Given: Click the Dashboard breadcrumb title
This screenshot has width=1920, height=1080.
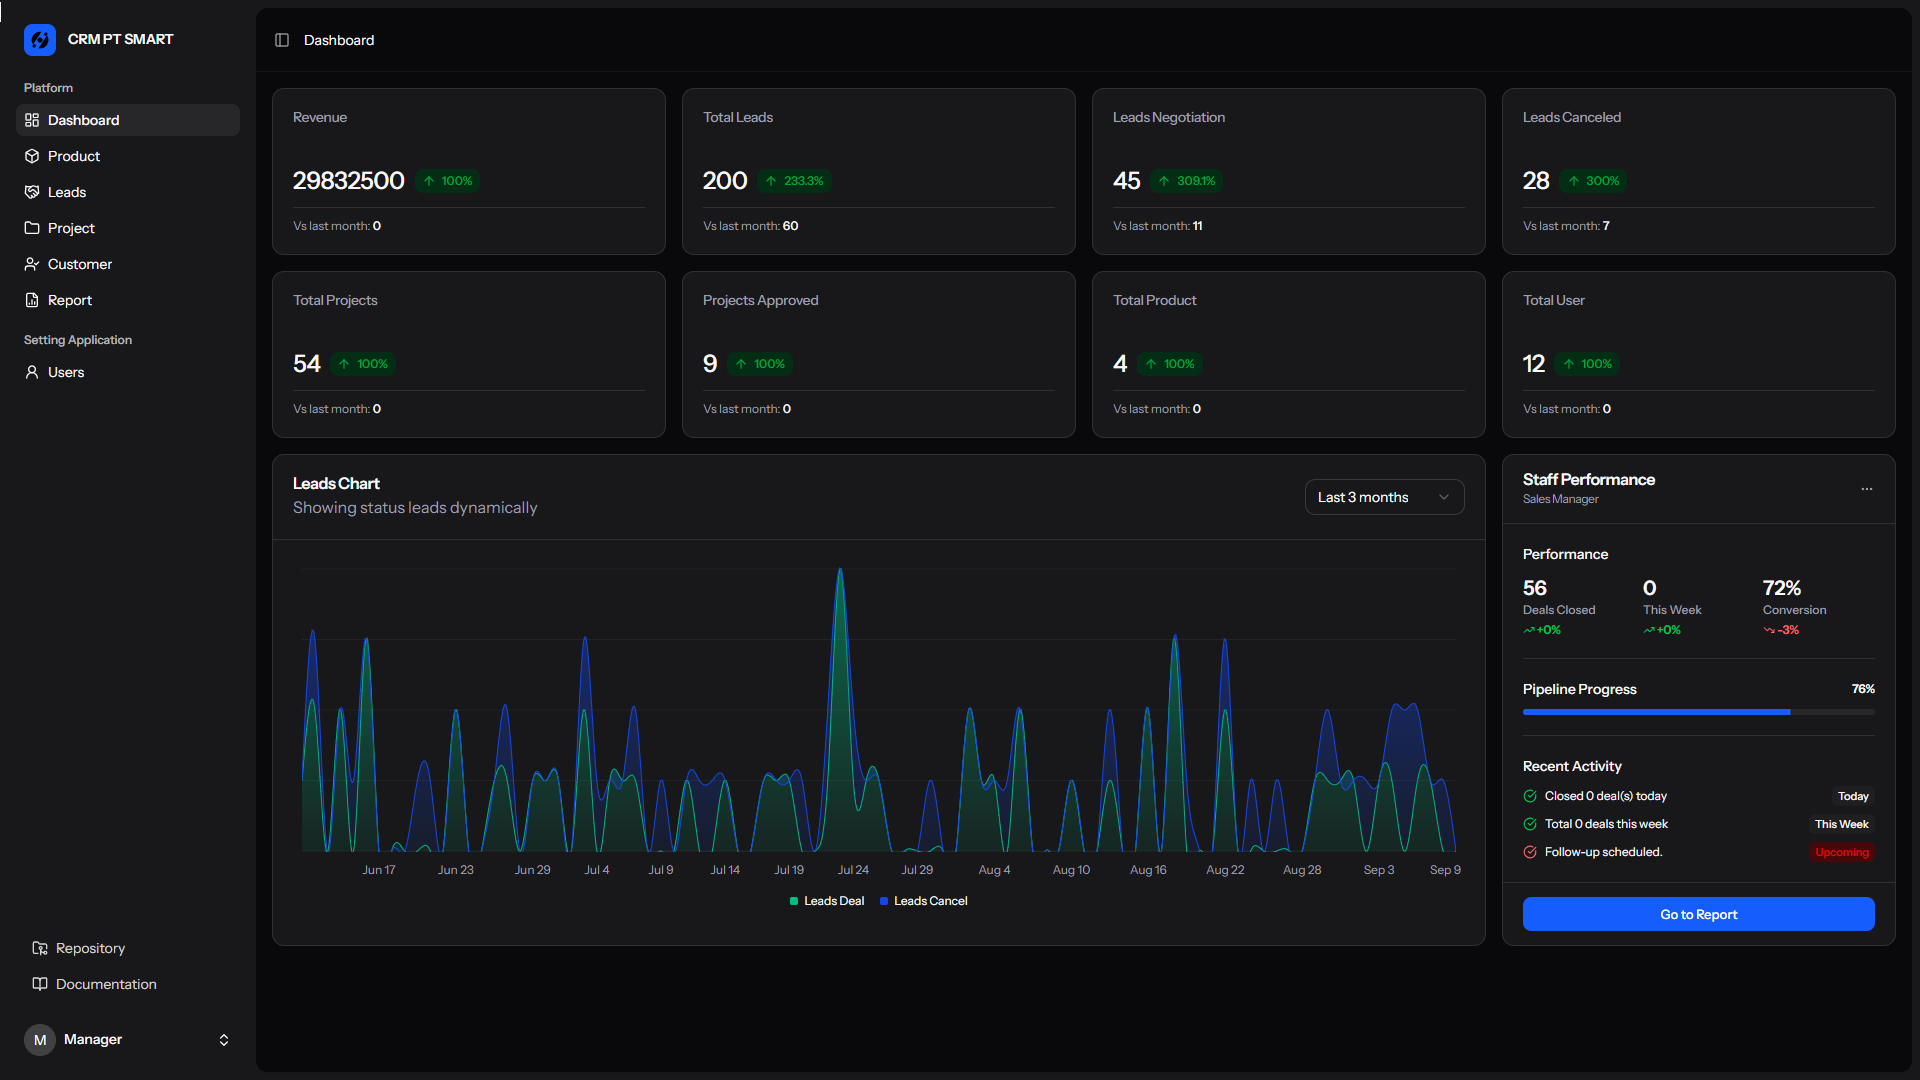Looking at the screenshot, I should 339,40.
